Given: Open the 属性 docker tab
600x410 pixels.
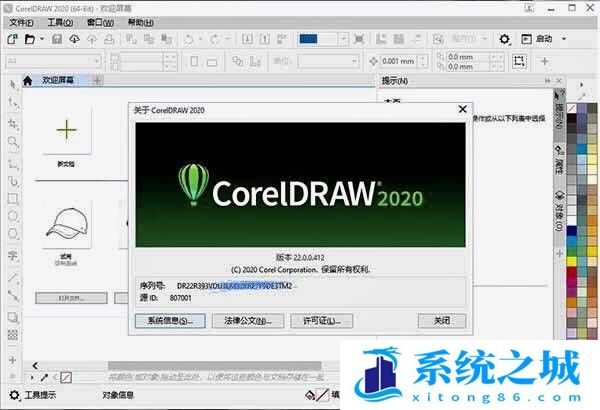Looking at the screenshot, I should tap(559, 160).
